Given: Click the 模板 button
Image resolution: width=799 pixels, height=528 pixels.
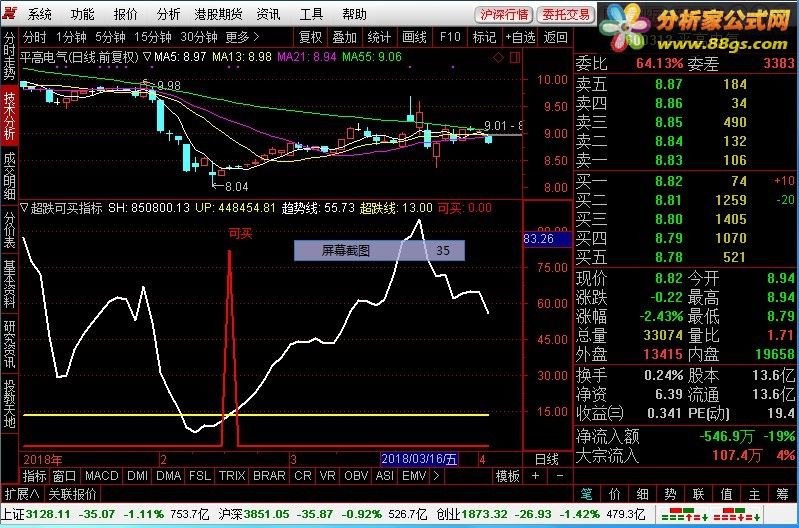Looking at the screenshot, I should click(509, 476).
